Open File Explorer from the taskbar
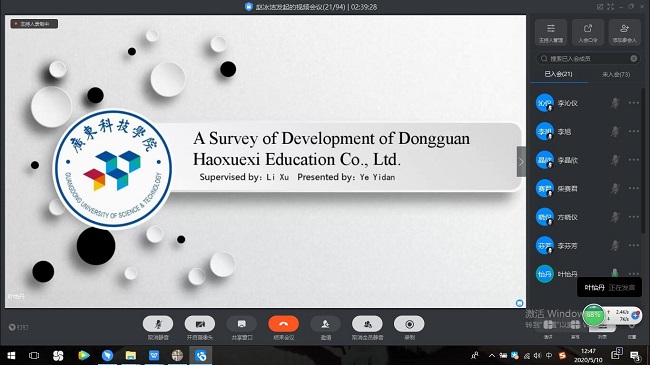 pos(131,355)
